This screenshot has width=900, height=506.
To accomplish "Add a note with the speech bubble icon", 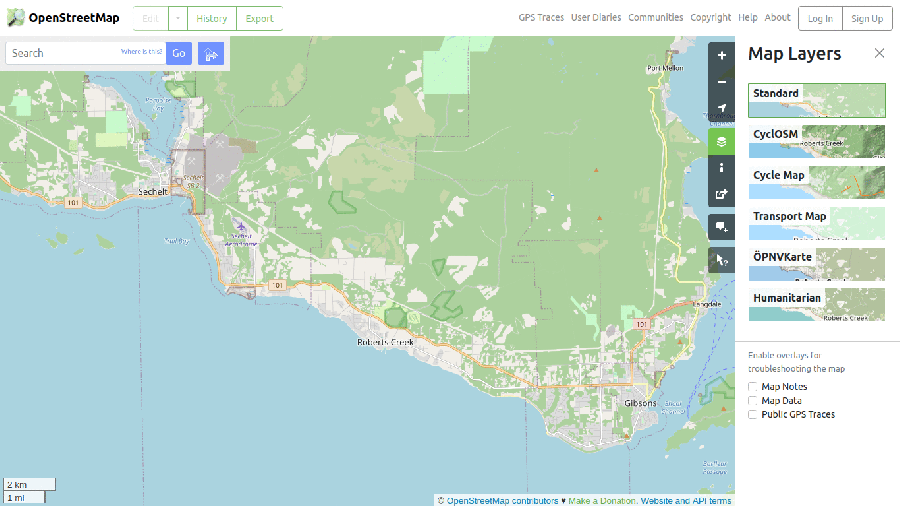I will [721, 227].
